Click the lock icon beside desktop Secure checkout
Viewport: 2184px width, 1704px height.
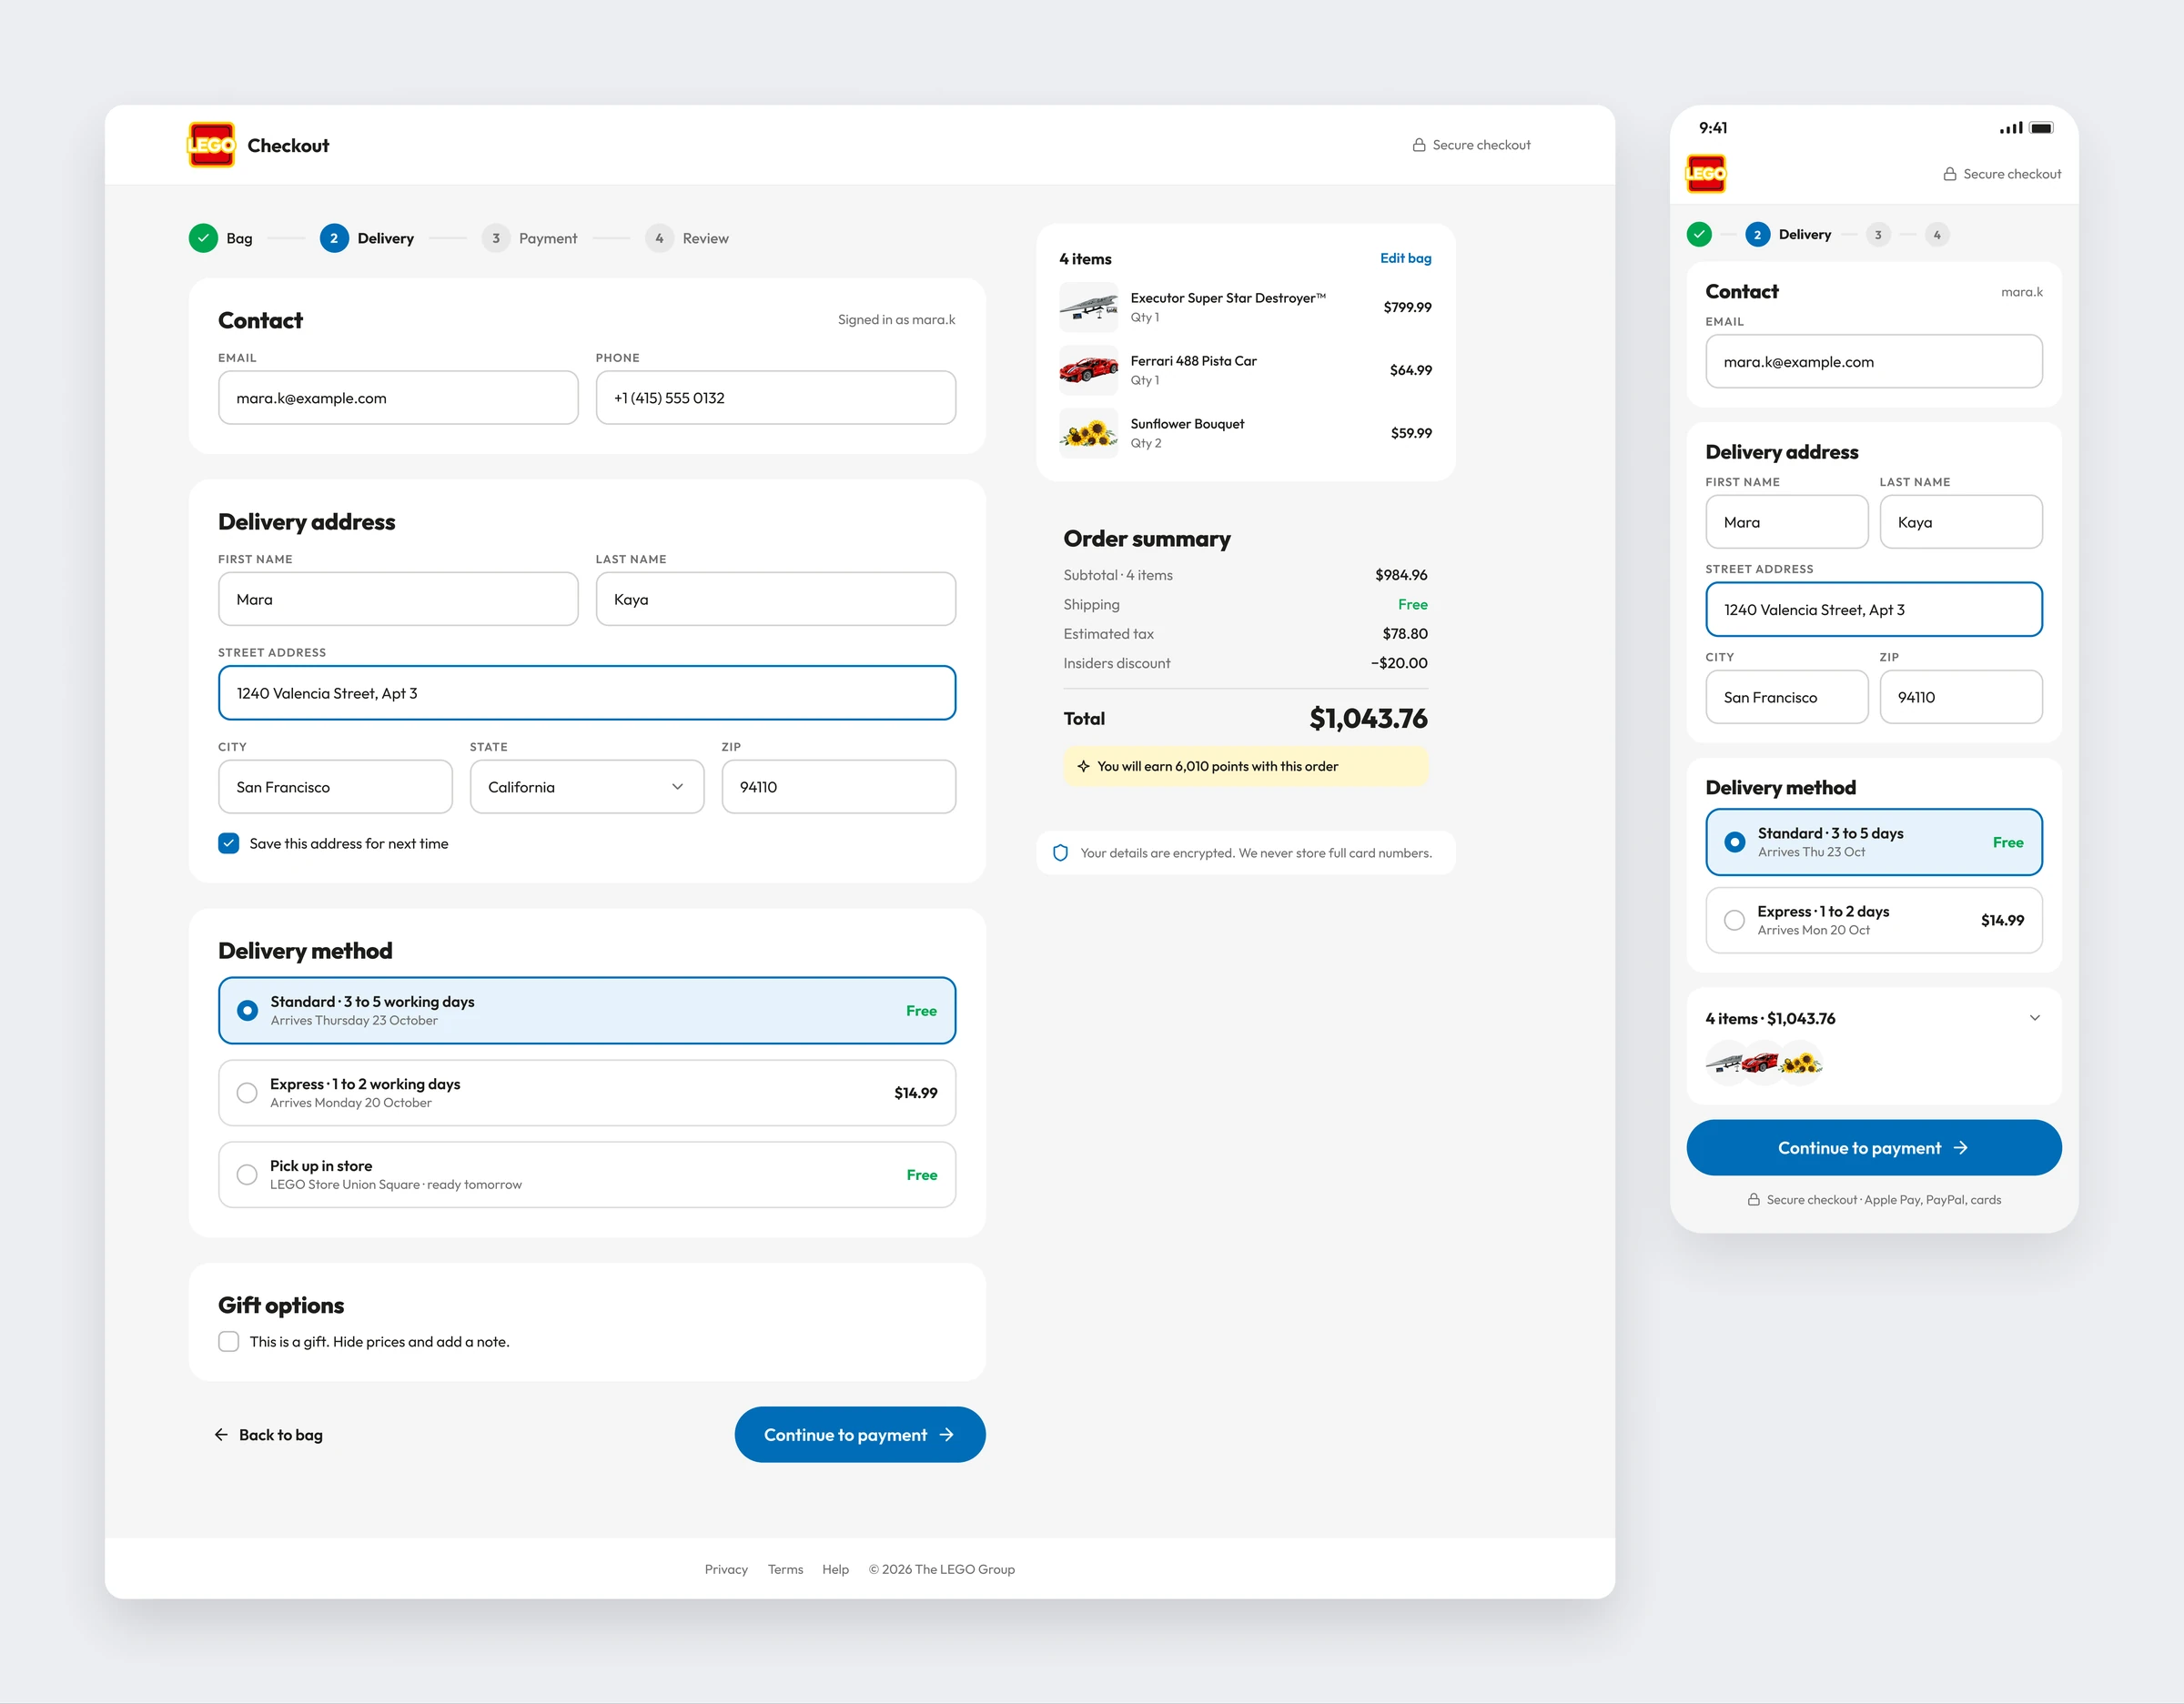pos(1418,145)
